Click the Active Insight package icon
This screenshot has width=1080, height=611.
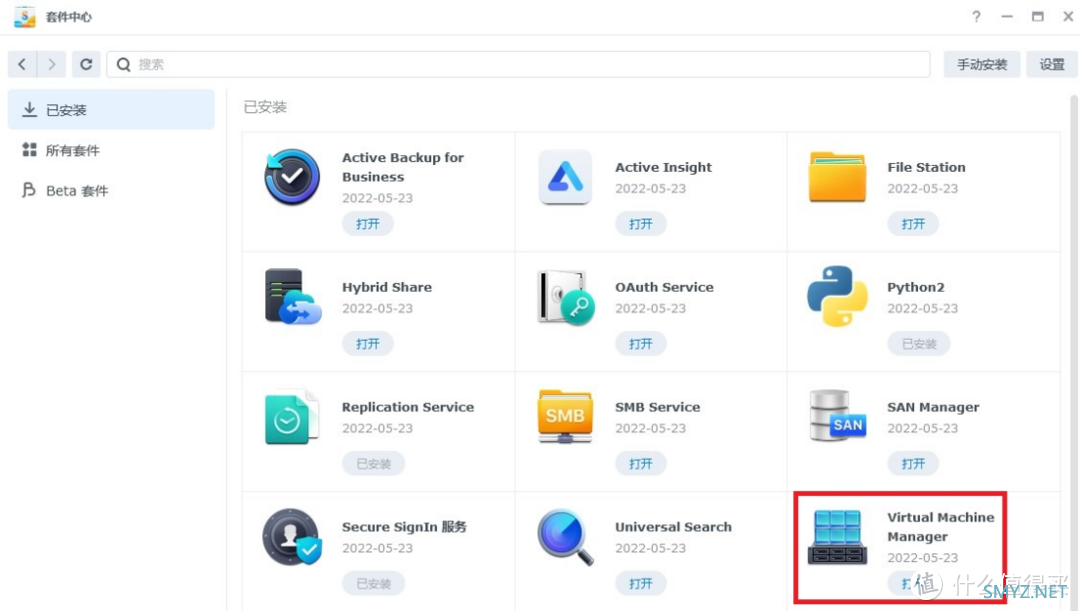[x=565, y=177]
